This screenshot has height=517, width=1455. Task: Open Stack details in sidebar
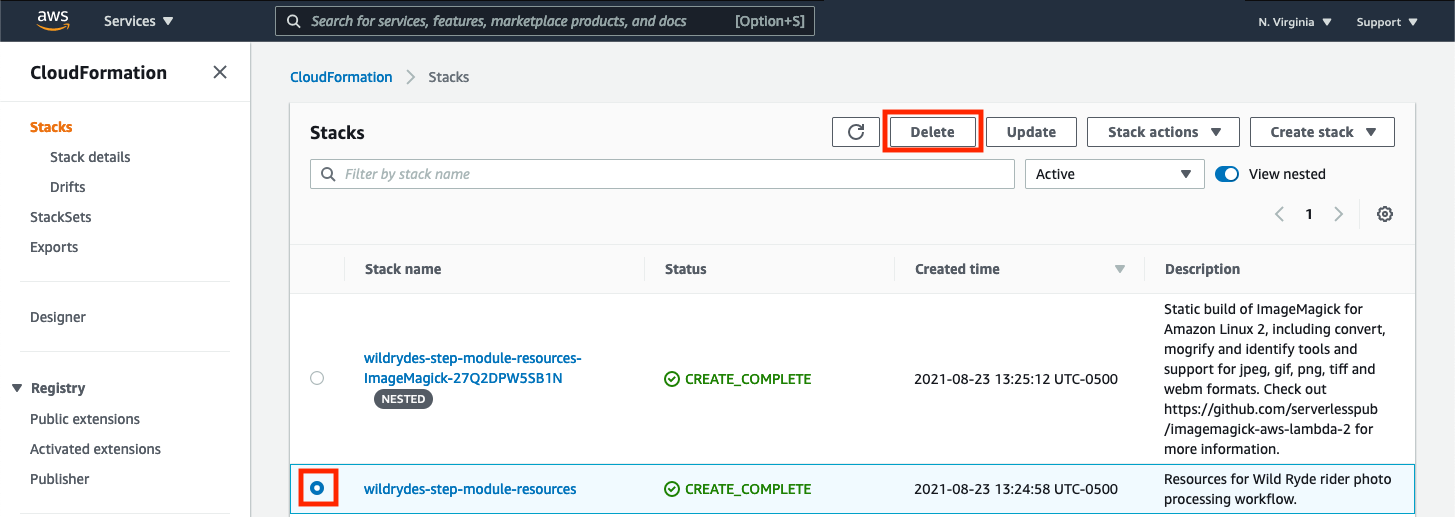tap(90, 157)
